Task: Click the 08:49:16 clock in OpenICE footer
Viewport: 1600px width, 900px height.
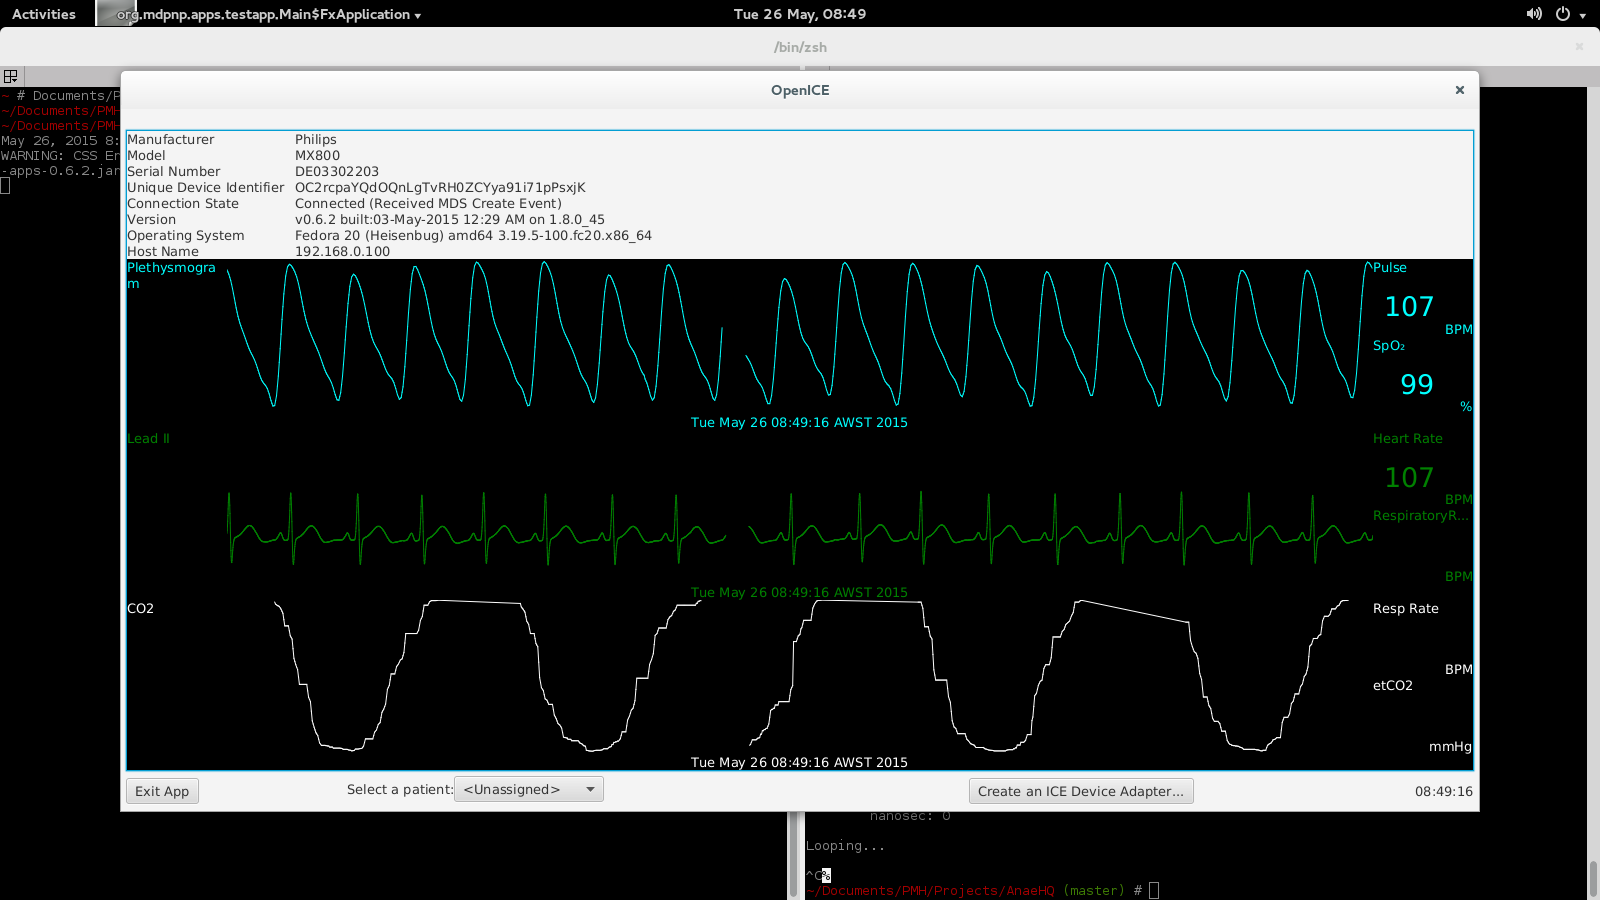Action: point(1444,791)
